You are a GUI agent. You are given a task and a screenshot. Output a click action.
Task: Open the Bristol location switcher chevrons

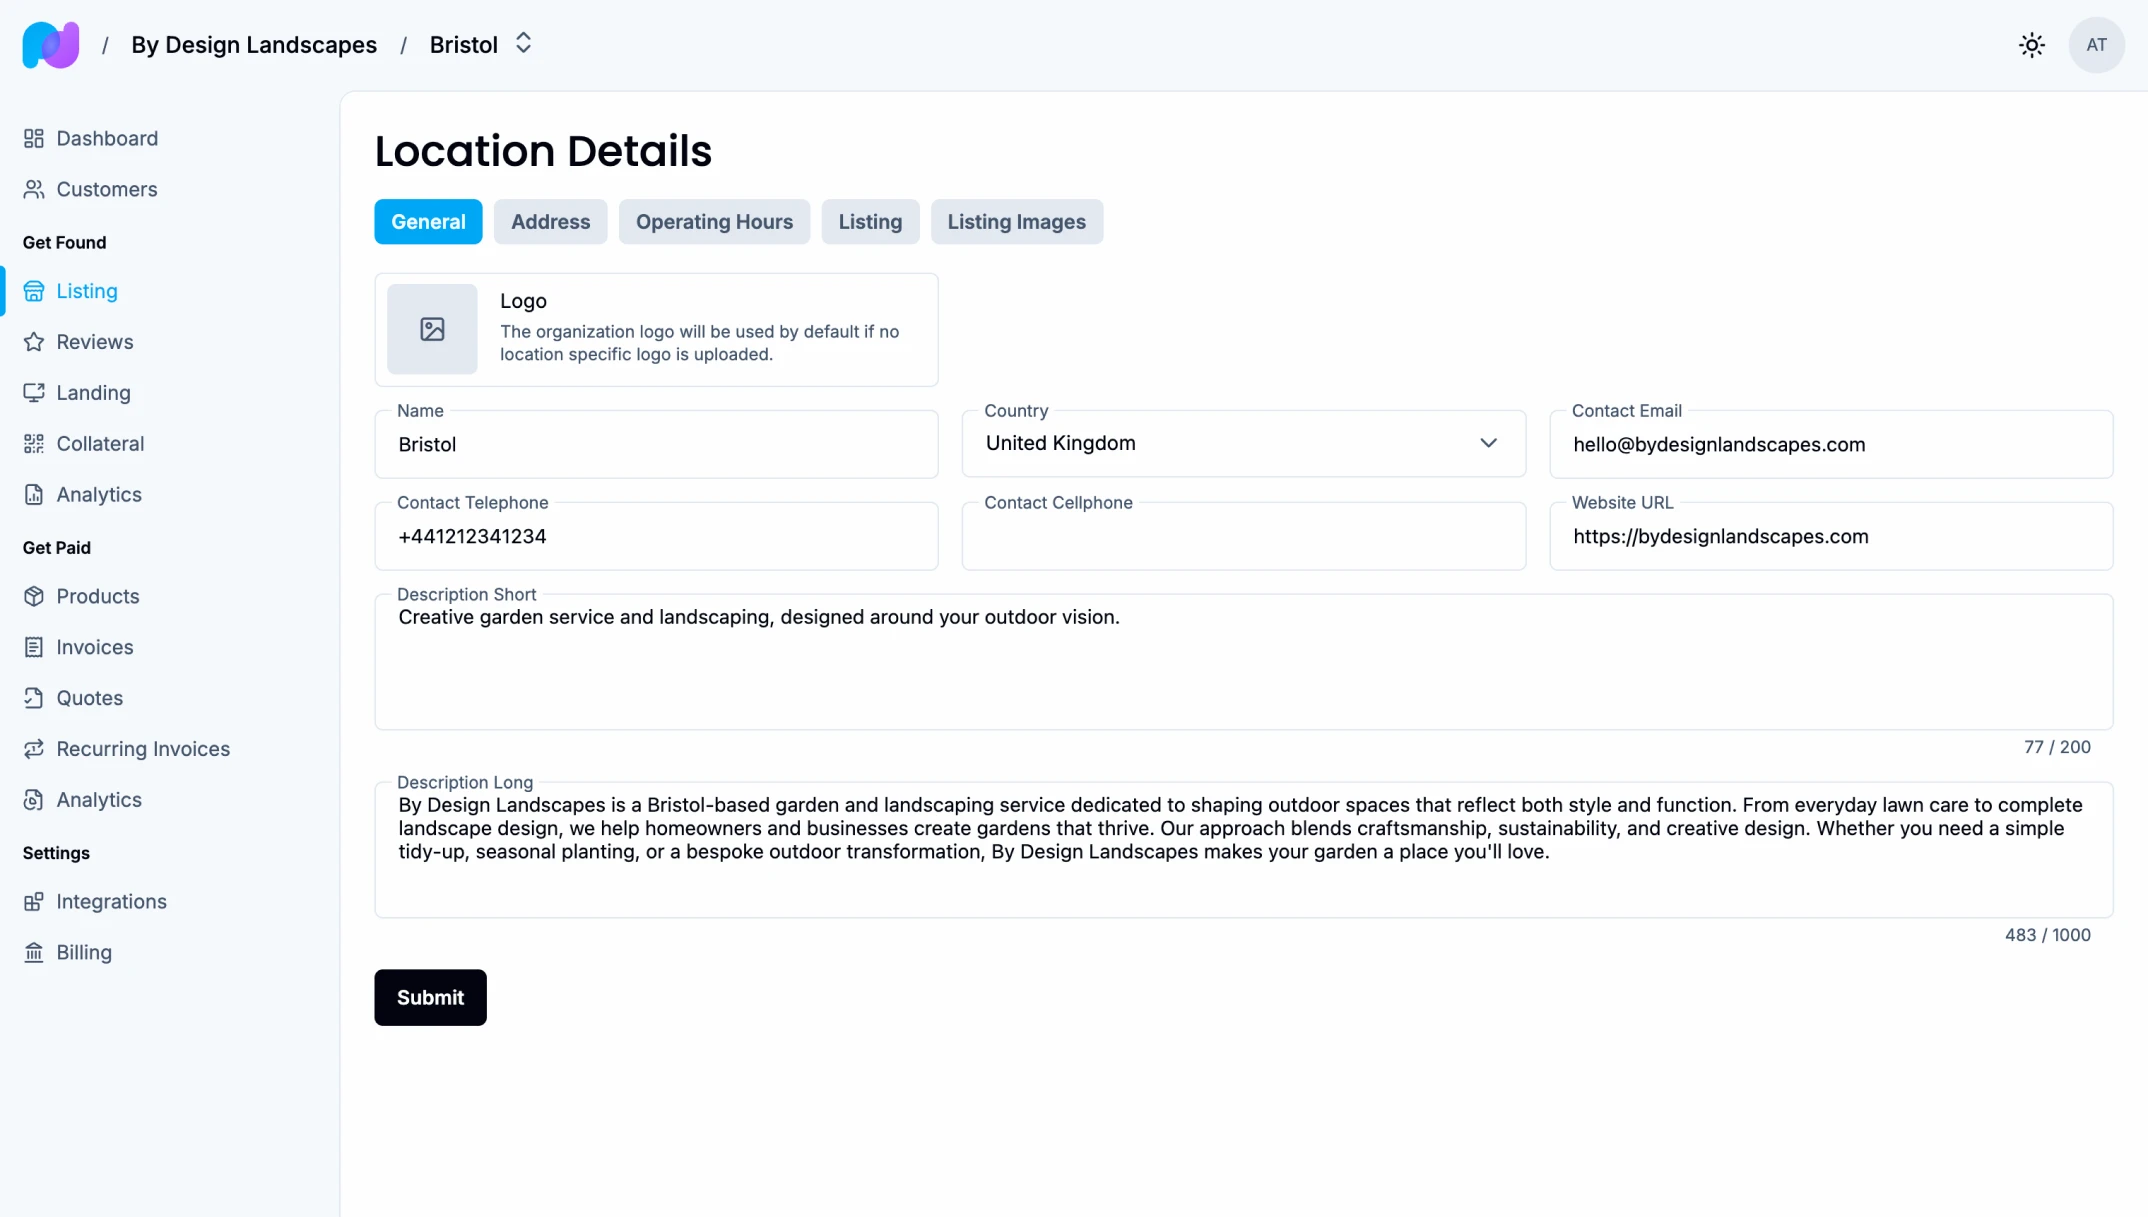click(x=523, y=44)
